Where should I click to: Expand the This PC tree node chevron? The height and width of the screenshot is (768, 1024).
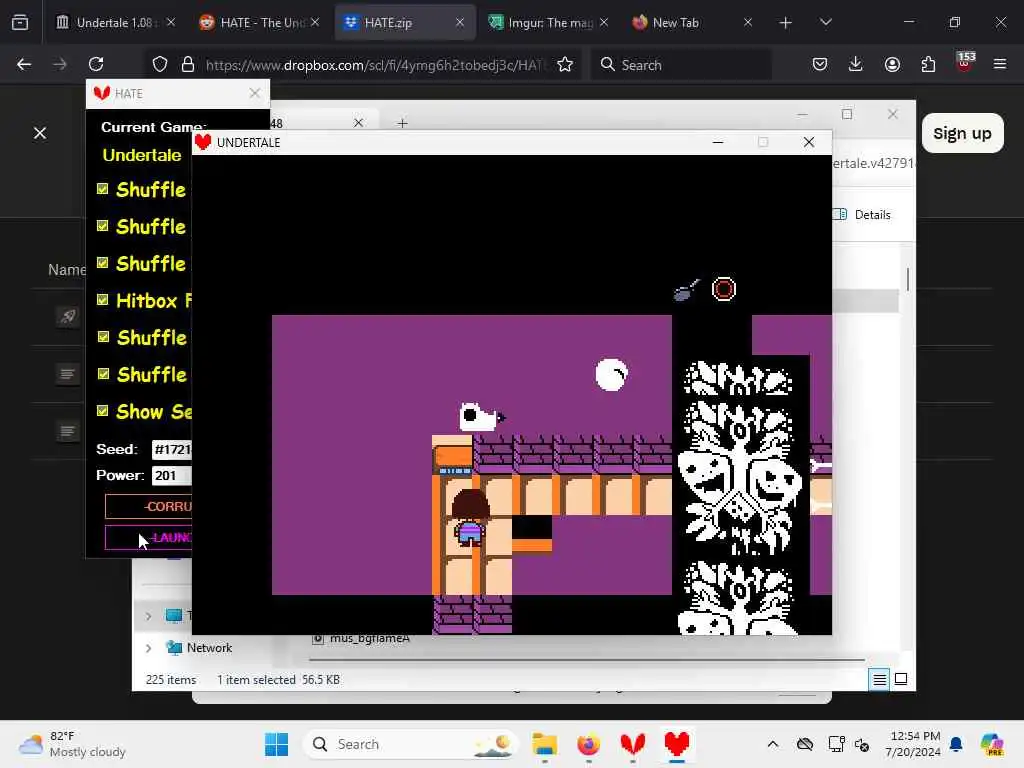pyautogui.click(x=148, y=616)
